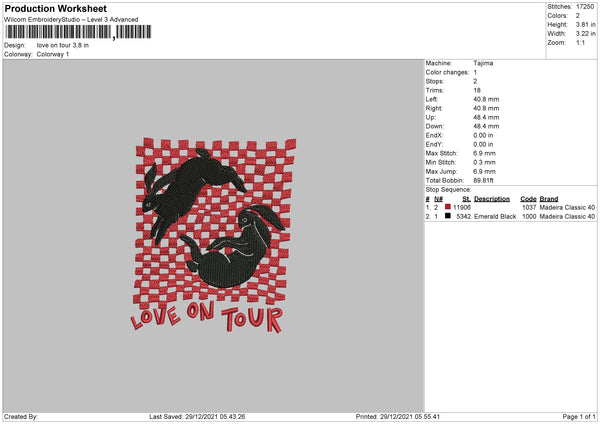Click the 'Emerald Black' description cell
Image resolution: width=600 pixels, height=424 pixels.
pos(495,217)
